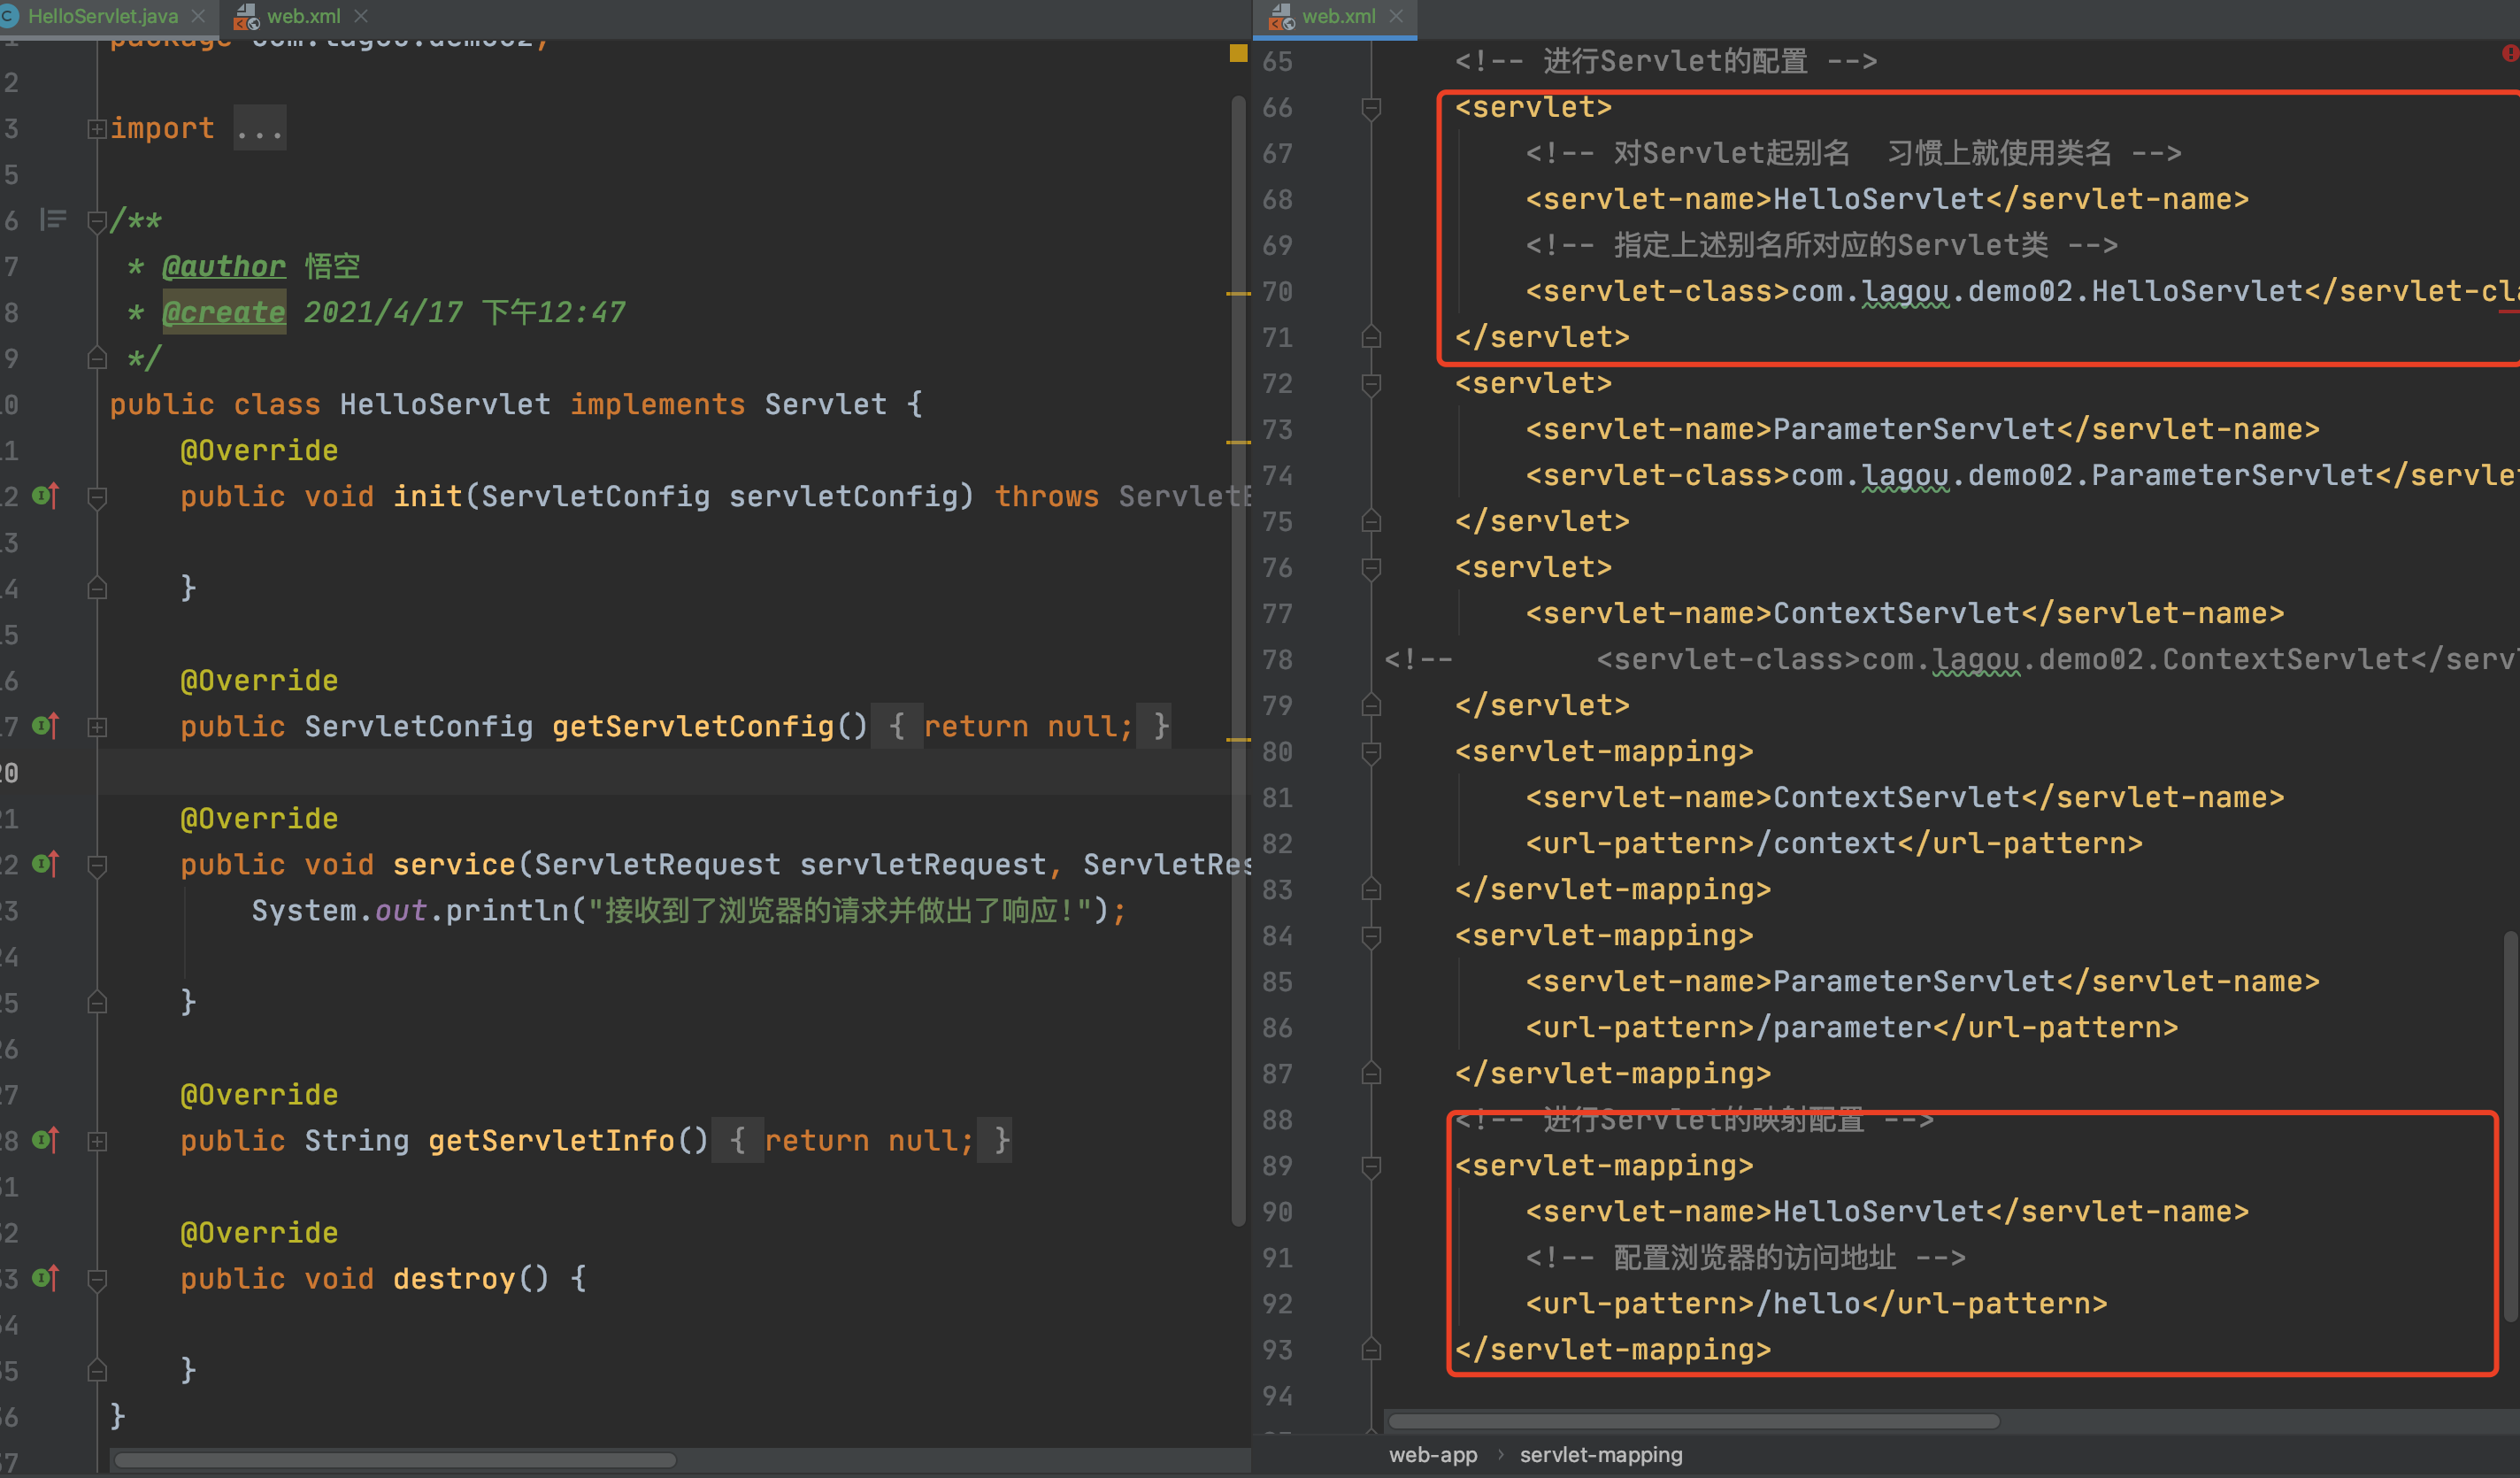Expand the collapsed import block
The height and width of the screenshot is (1478, 2520).
pos(97,129)
